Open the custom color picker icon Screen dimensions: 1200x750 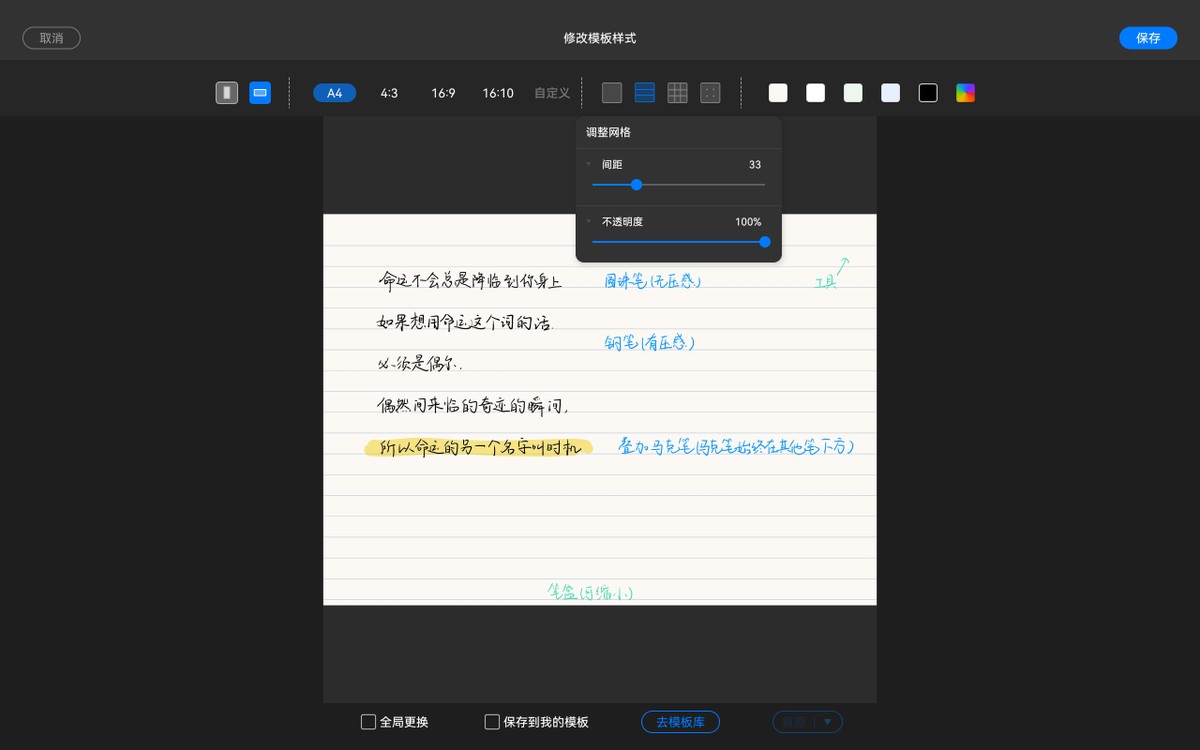[965, 92]
